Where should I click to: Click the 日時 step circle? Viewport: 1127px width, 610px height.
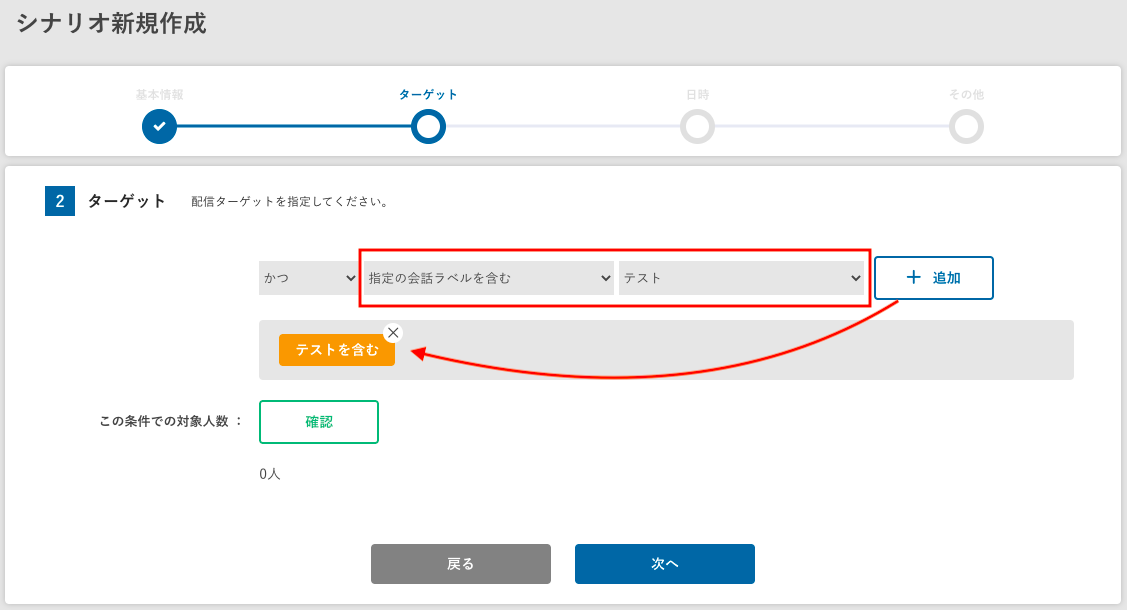click(697, 127)
